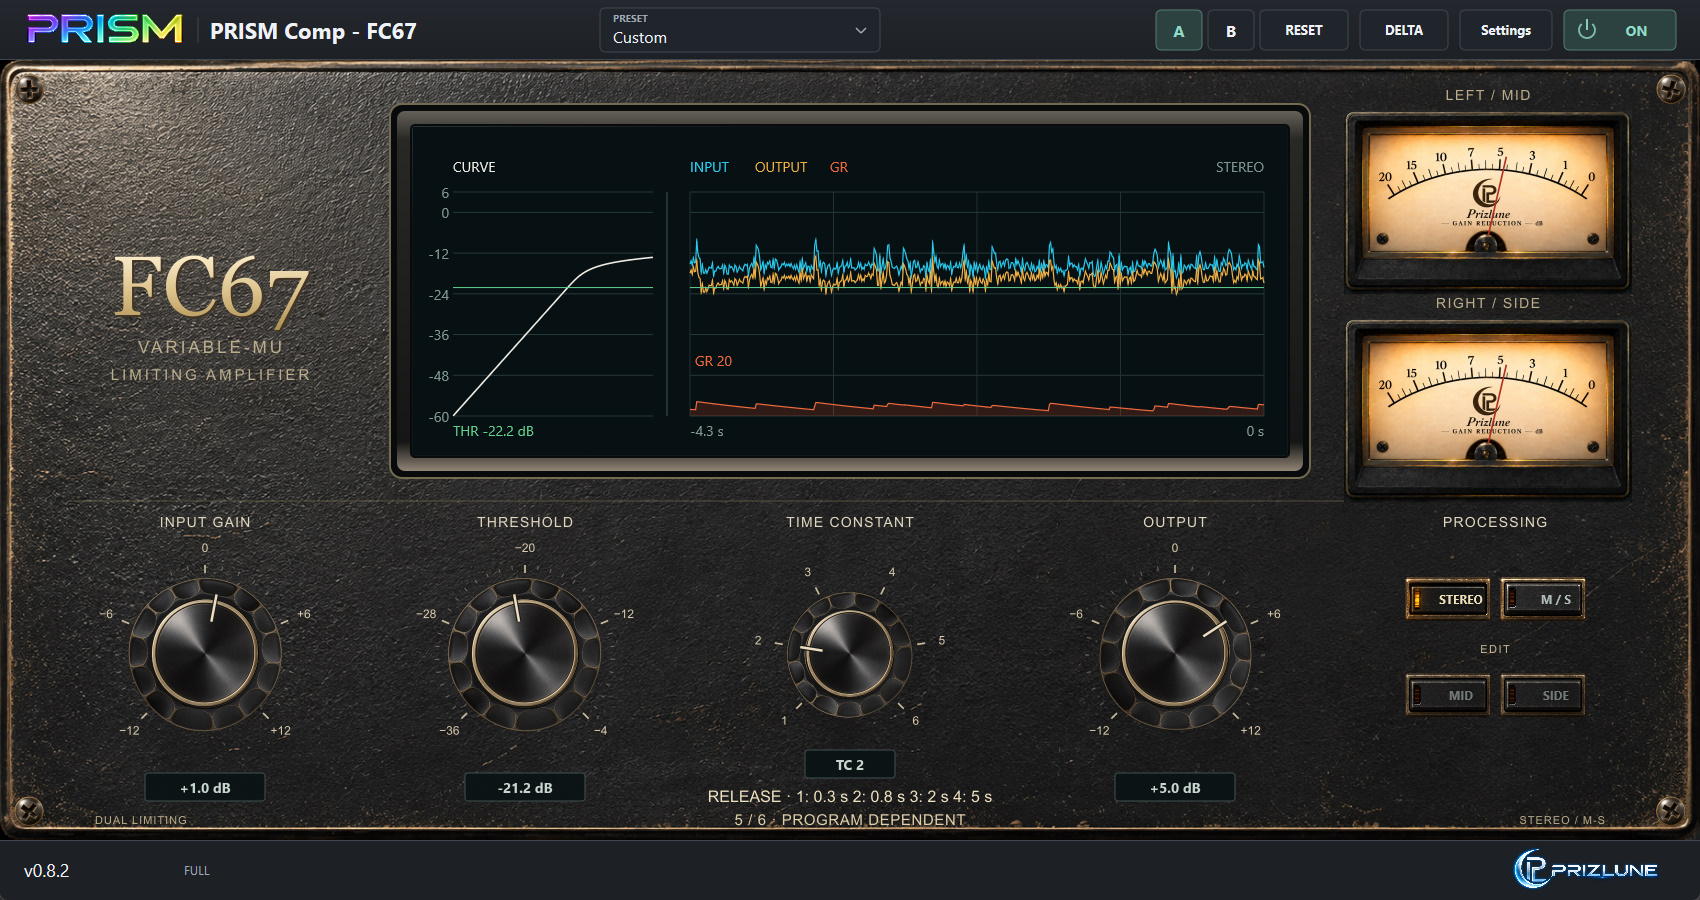Click the GR 20 label in display
This screenshot has width=1700, height=900.
pos(713,361)
